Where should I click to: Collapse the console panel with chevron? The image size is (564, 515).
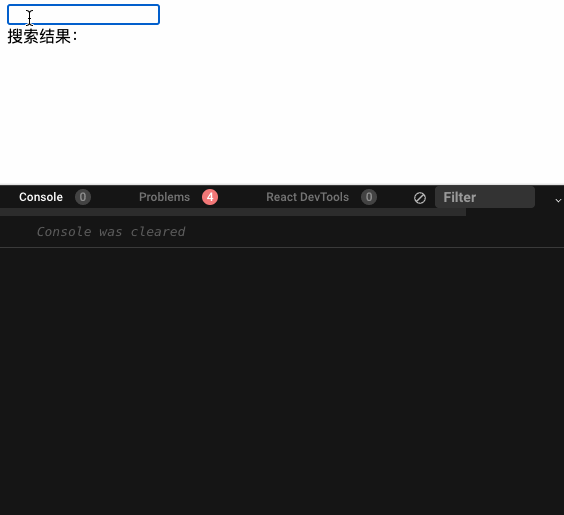coord(558,200)
